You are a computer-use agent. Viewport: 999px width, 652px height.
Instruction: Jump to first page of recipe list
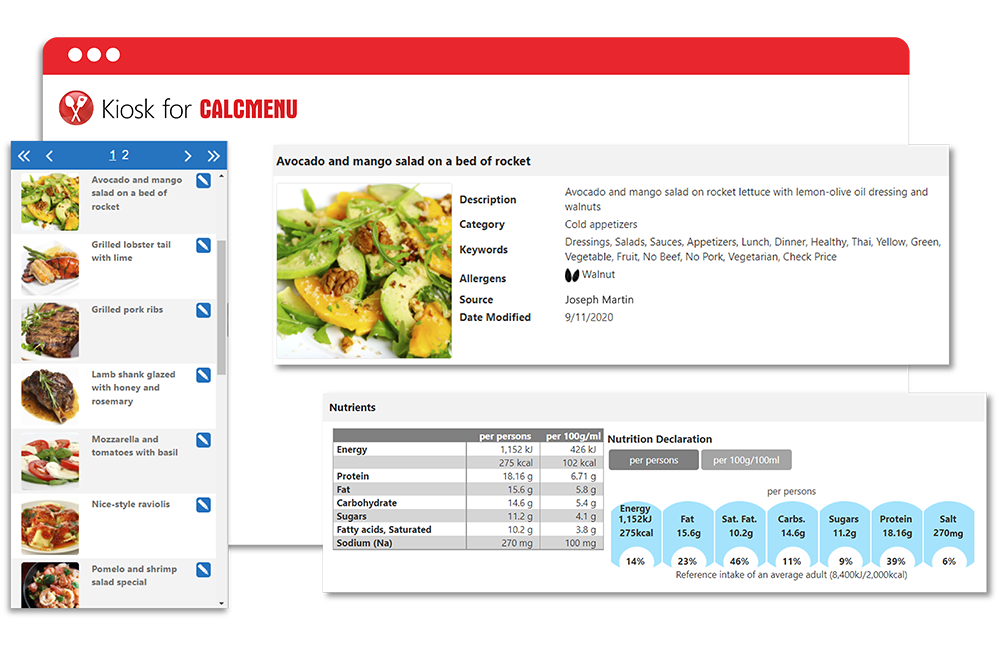point(24,156)
